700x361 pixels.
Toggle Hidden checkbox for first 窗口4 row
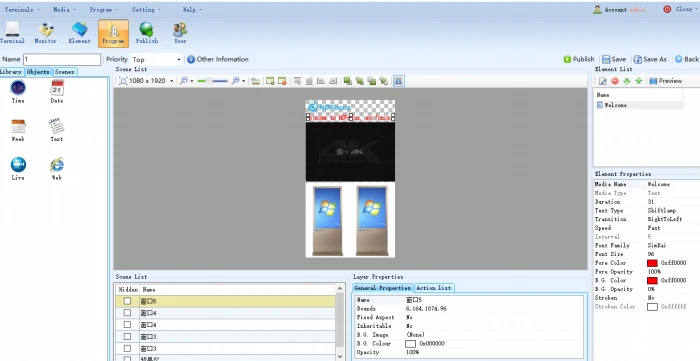point(127,313)
